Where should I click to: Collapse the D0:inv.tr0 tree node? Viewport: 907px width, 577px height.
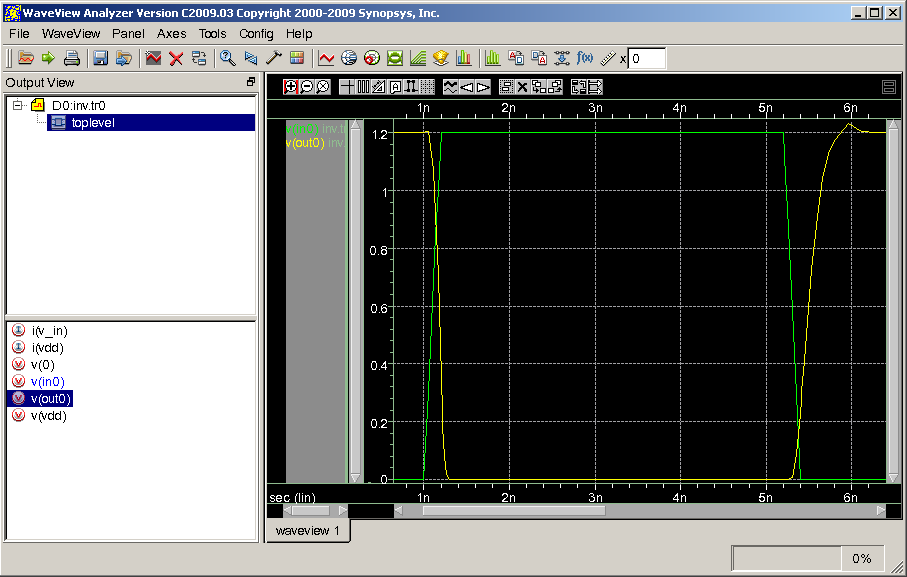18,105
